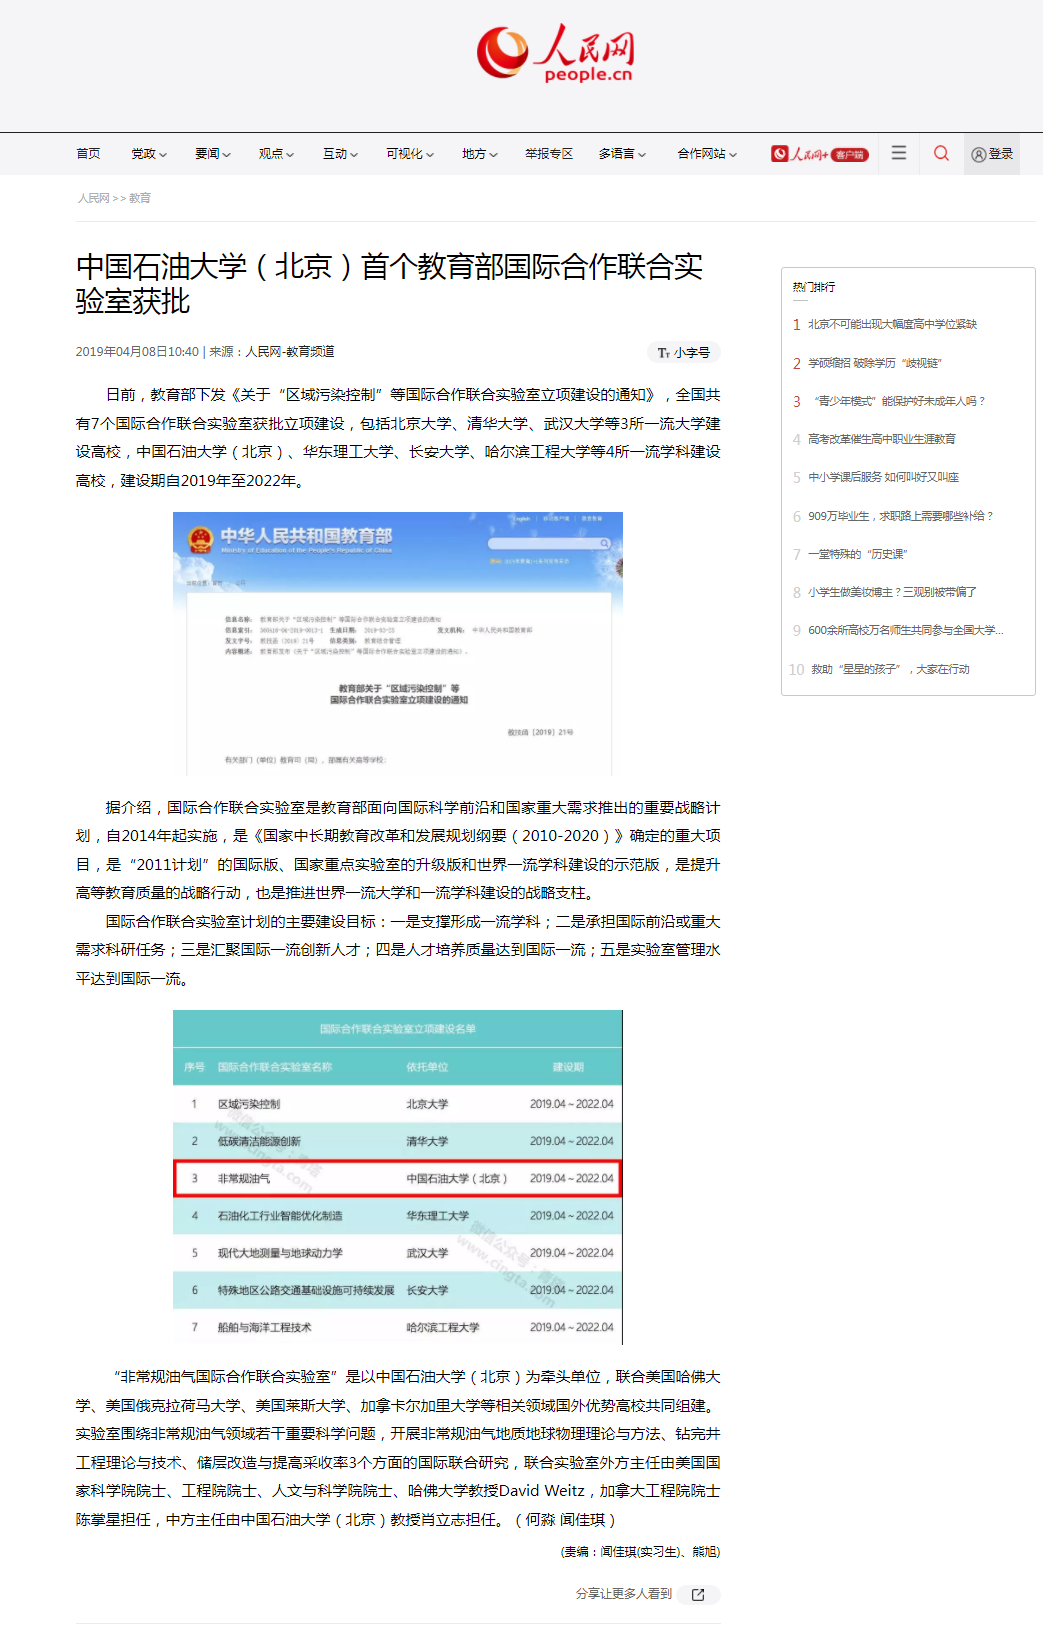Open ranking item 中小学课后服务 如何叫好又叫座
Viewport: 1043px width, 1626px height.
pyautogui.click(x=883, y=477)
